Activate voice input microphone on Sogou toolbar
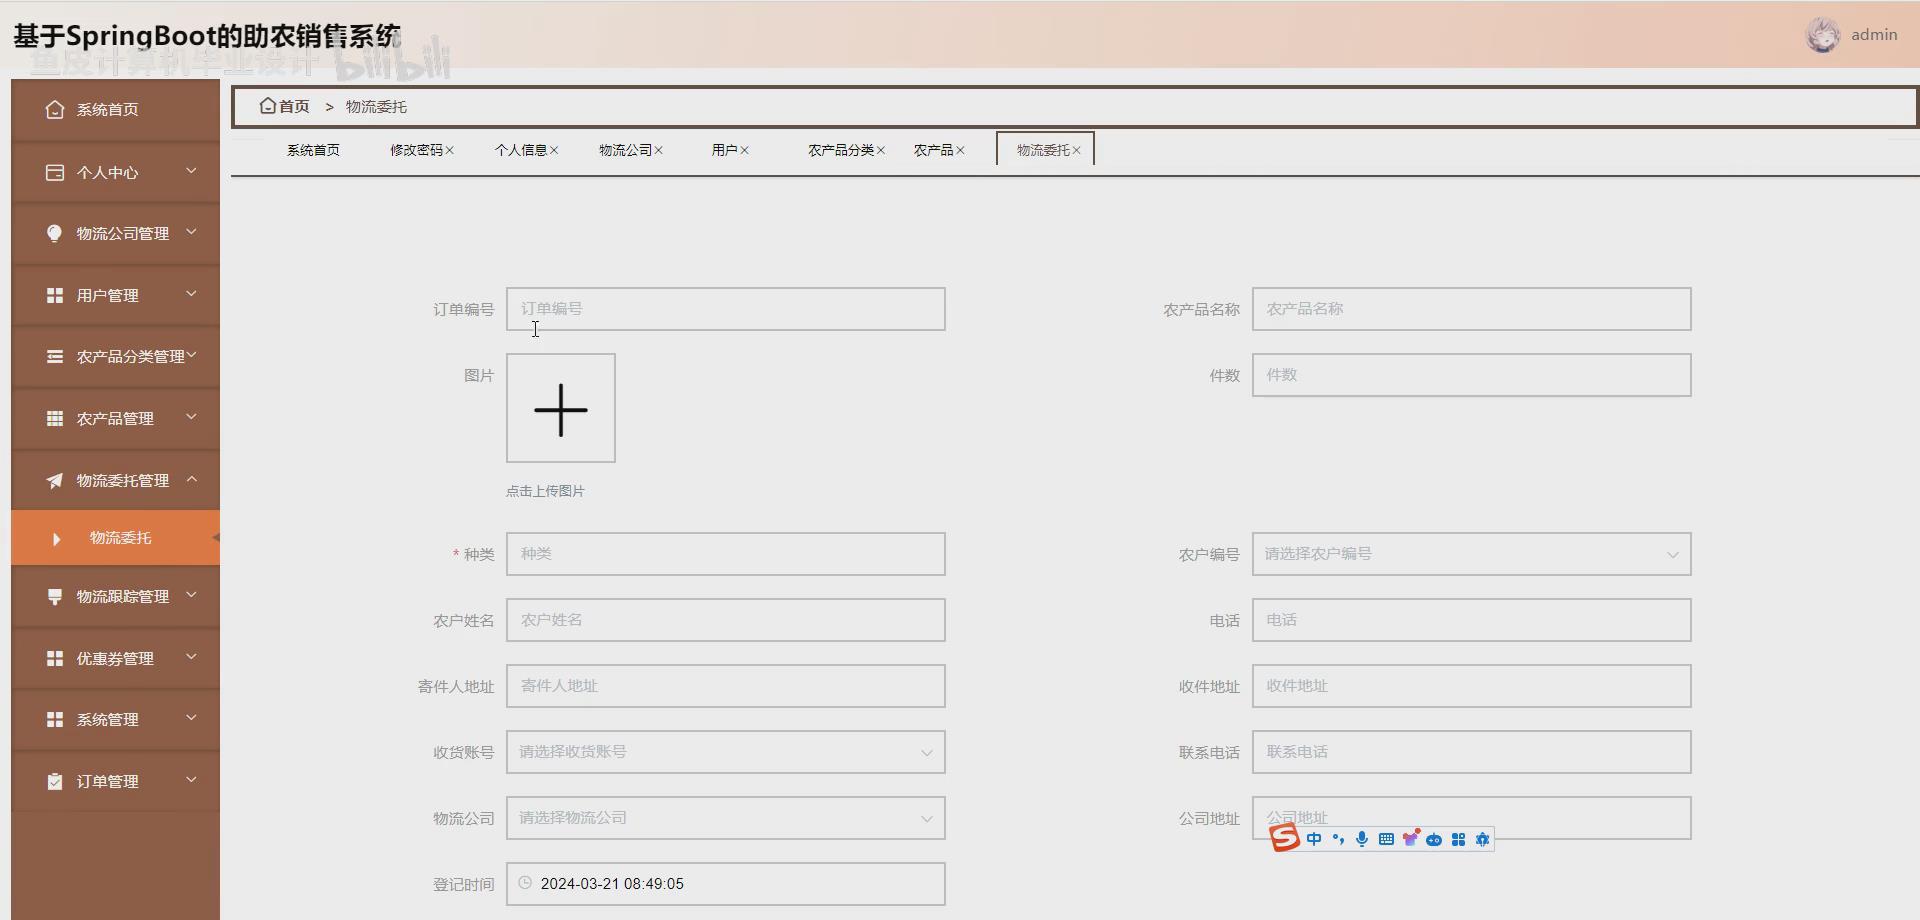Screen dimensions: 1920x920 click(x=1361, y=839)
